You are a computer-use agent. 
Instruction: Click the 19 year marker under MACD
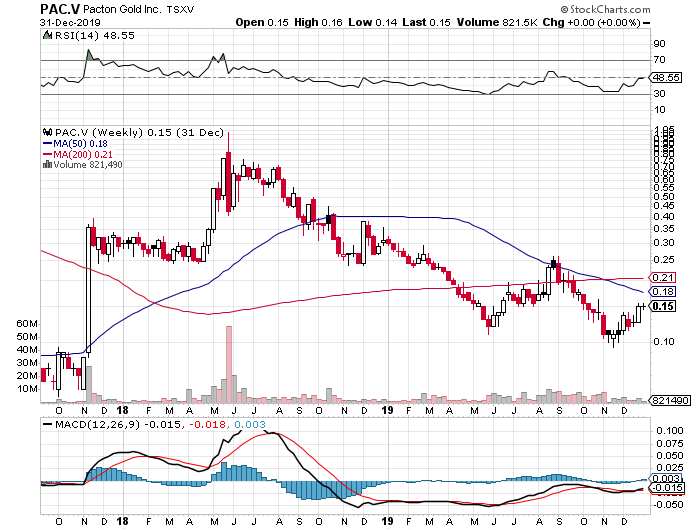pyautogui.click(x=388, y=521)
